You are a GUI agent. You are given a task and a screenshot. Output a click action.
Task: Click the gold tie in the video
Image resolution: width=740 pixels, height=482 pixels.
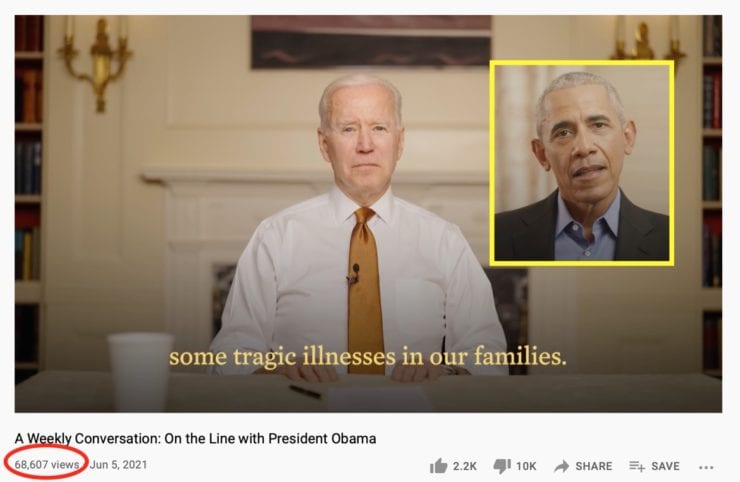tap(365, 290)
